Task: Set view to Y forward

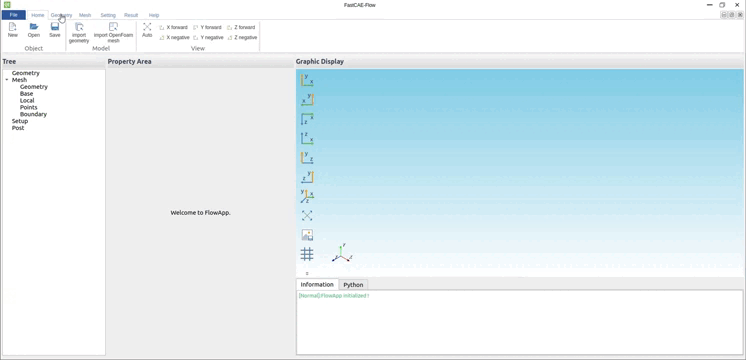Action: [x=207, y=28]
